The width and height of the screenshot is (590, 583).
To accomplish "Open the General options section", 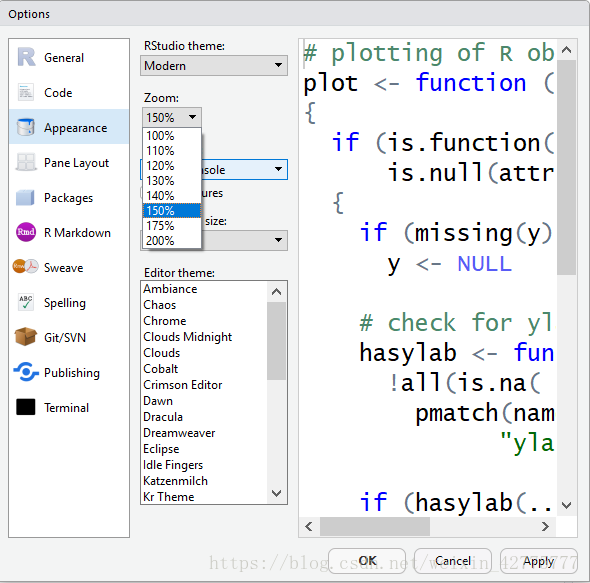I will click(x=69, y=57).
